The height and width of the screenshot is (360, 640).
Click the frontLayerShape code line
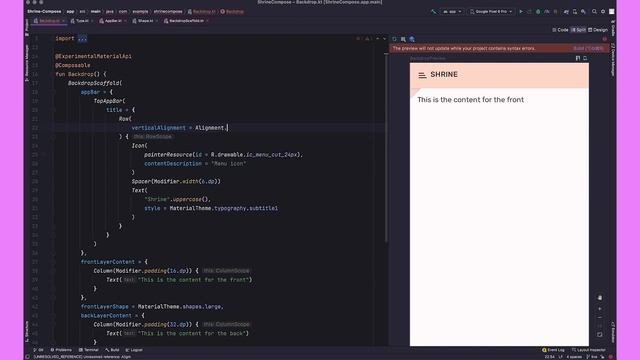coord(152,307)
